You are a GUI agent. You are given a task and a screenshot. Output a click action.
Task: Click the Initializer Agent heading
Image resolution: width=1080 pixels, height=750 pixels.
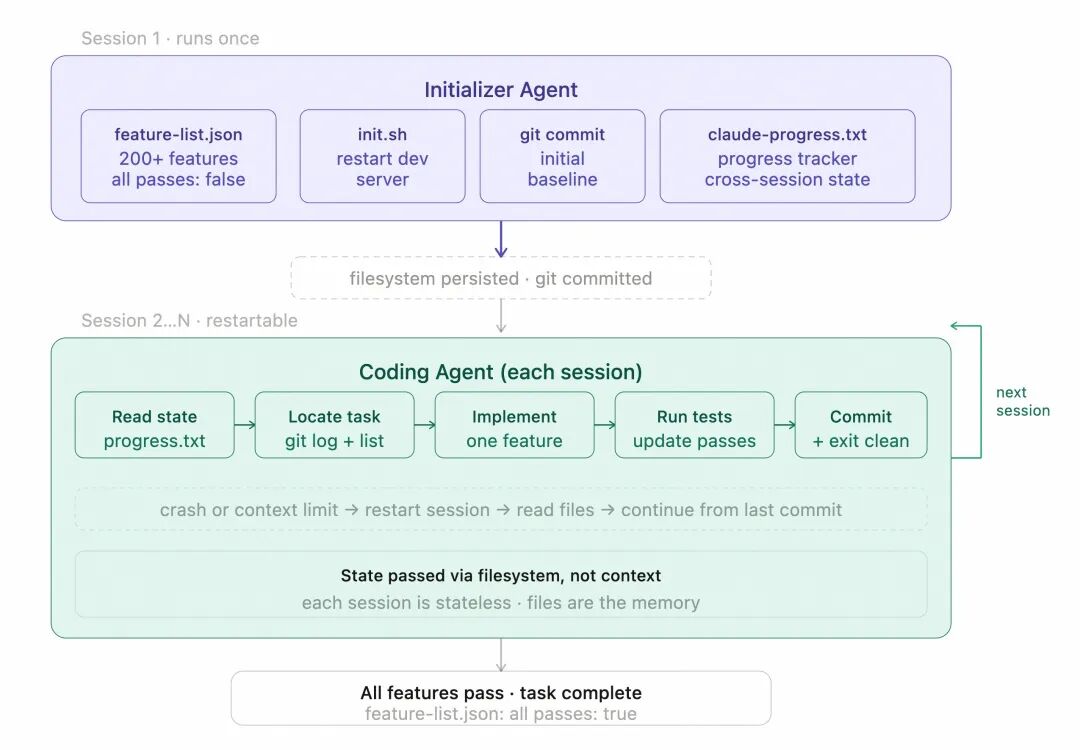coord(500,89)
